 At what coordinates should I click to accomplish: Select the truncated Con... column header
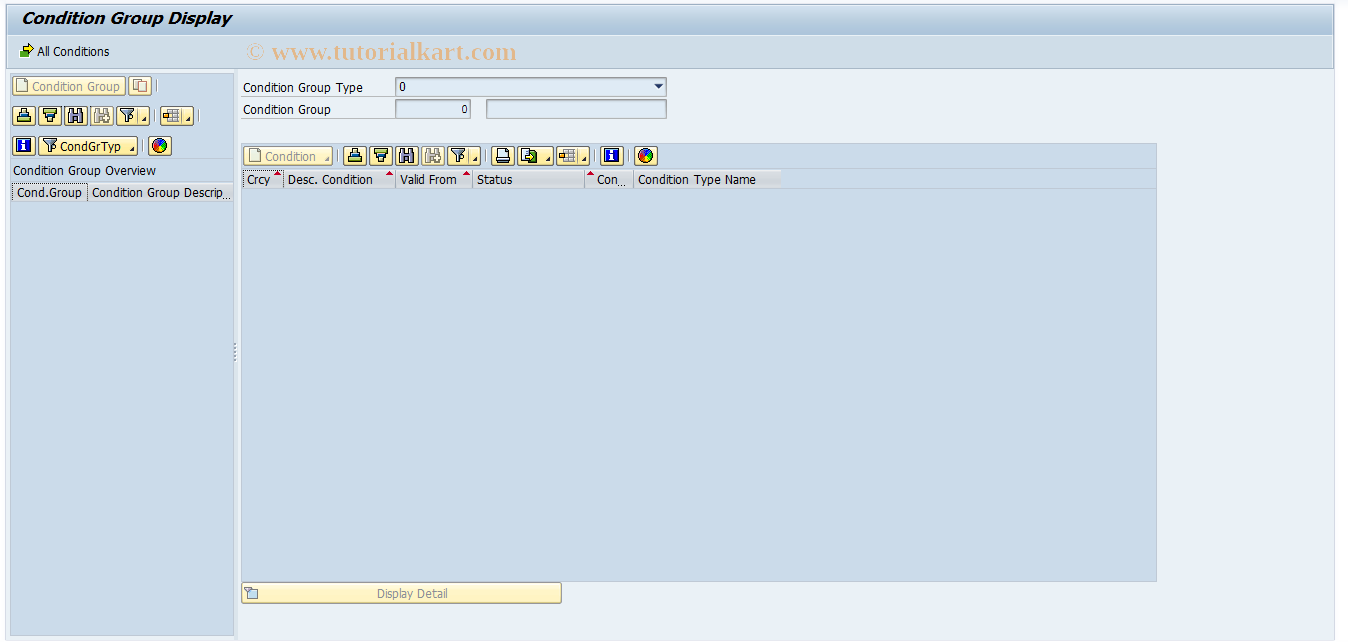click(x=610, y=180)
